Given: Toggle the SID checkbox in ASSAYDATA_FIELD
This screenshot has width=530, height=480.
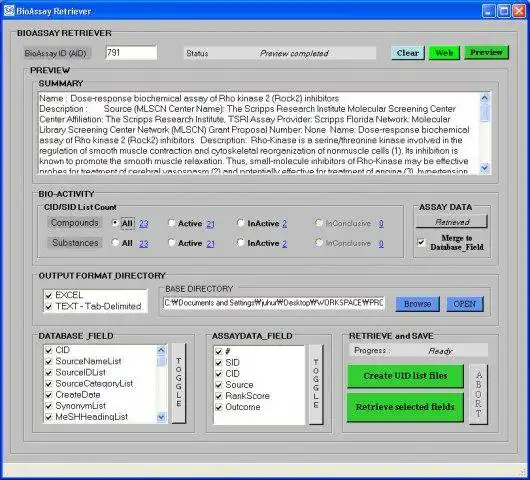Looking at the screenshot, I should tap(218, 363).
